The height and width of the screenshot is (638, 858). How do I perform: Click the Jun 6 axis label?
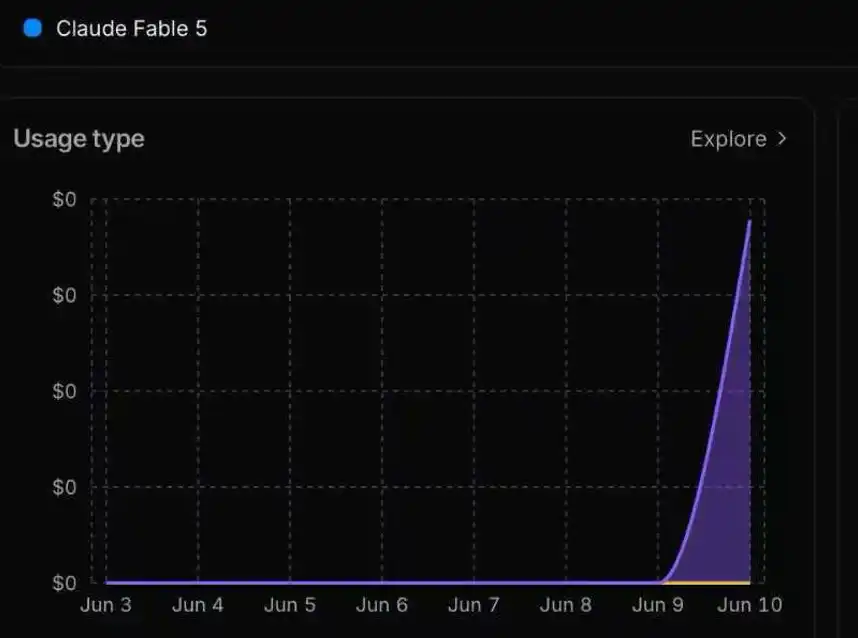click(381, 605)
